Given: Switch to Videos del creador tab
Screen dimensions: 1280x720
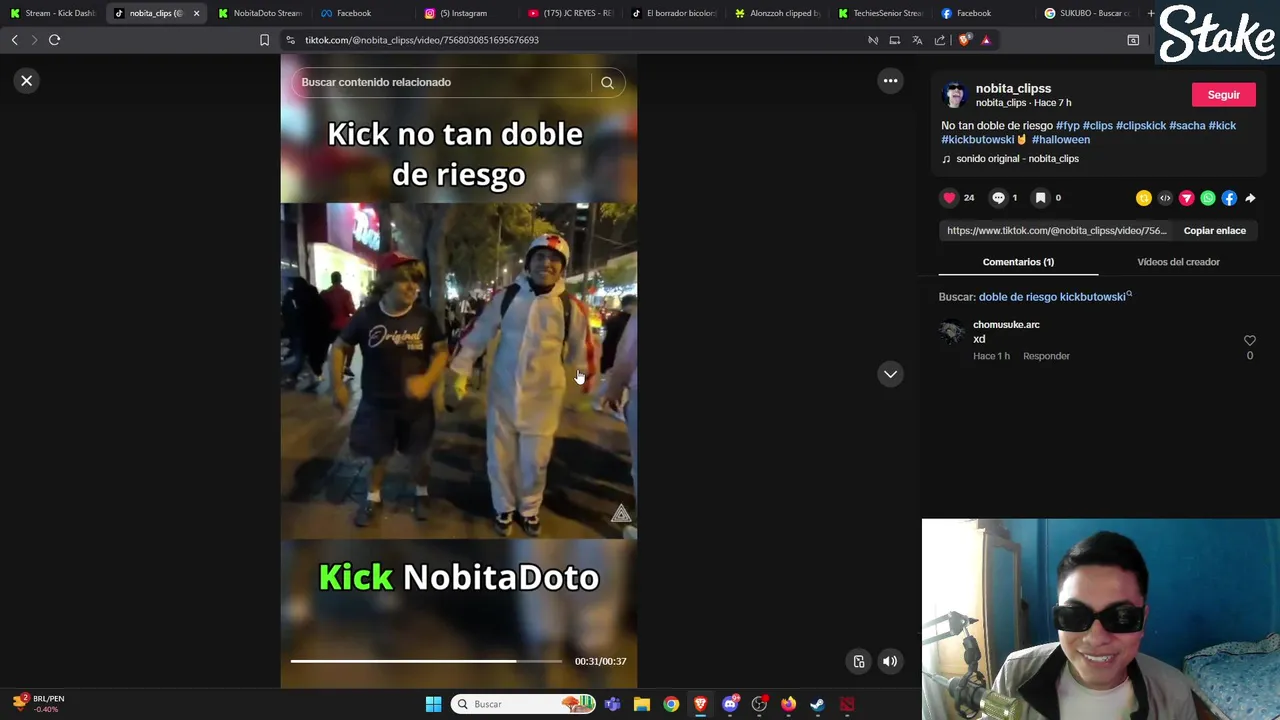Looking at the screenshot, I should pyautogui.click(x=1178, y=262).
